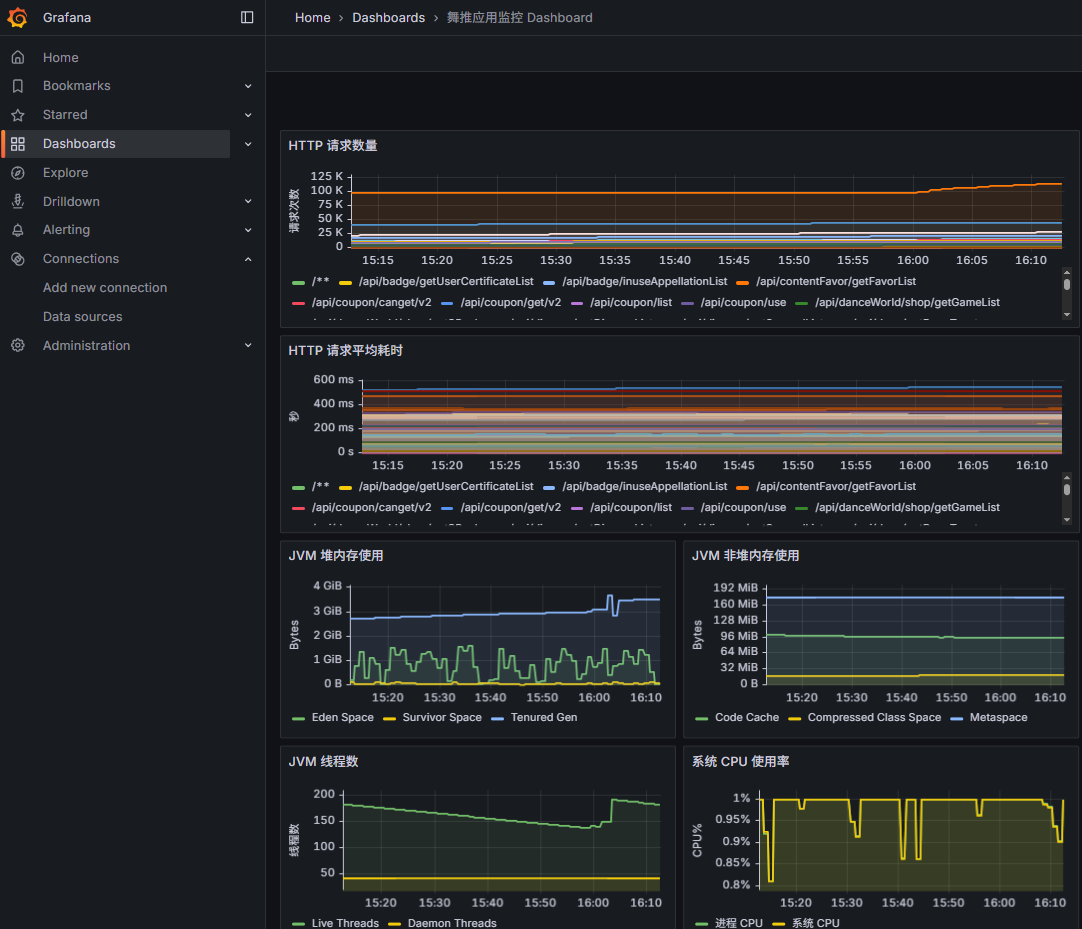The width and height of the screenshot is (1082, 929).
Task: Click the 系统 CPU 使用率 panel title
Action: (740, 761)
